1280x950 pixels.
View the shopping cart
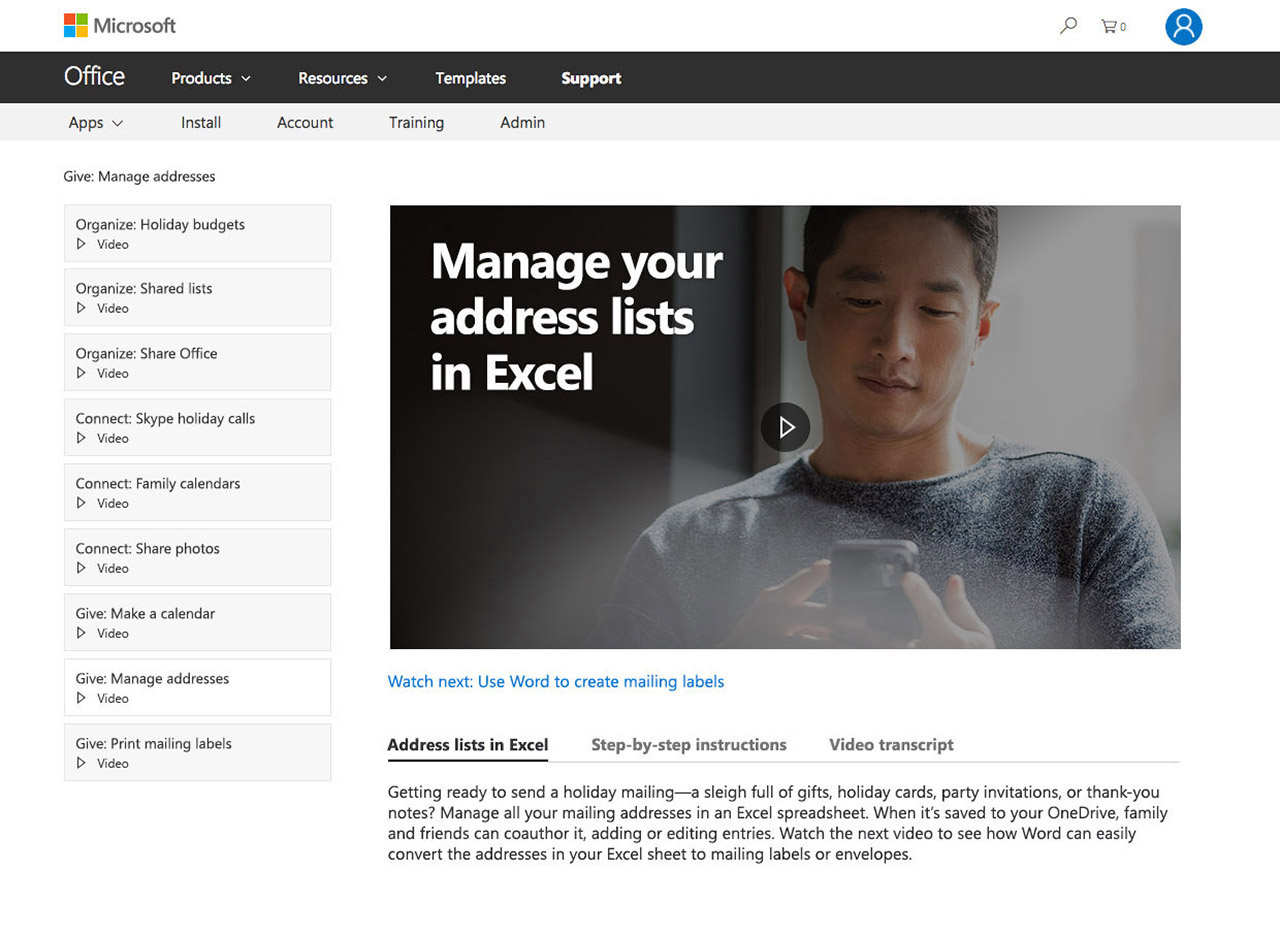(x=1112, y=26)
